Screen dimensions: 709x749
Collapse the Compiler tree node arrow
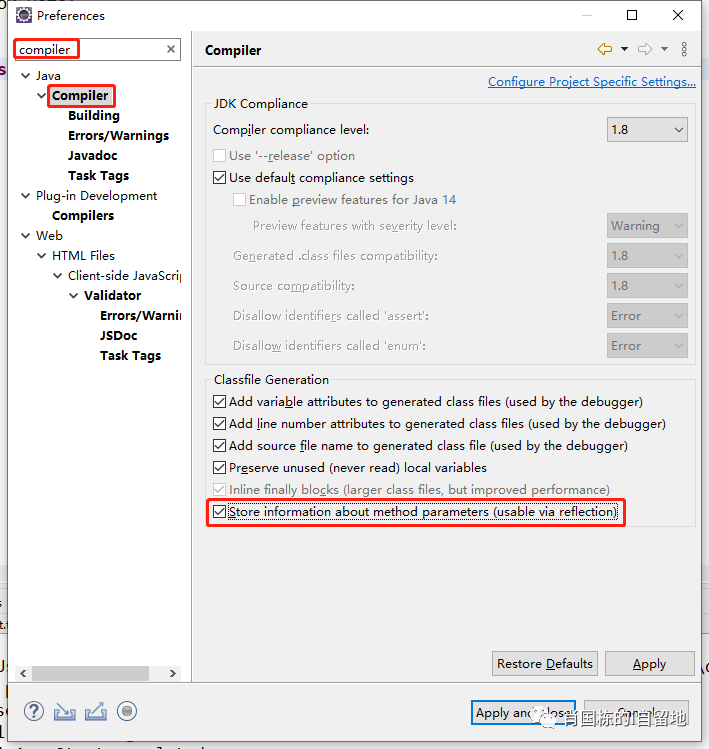42,96
